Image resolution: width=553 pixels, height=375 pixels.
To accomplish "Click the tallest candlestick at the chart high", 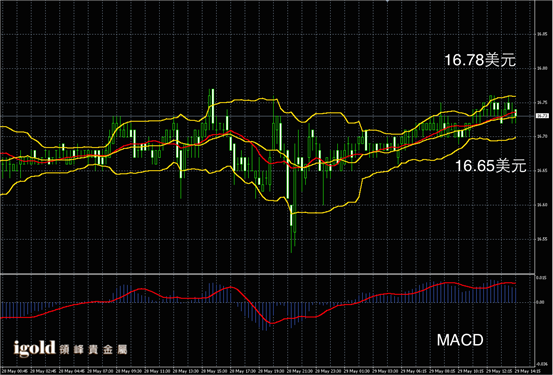I will [213, 106].
